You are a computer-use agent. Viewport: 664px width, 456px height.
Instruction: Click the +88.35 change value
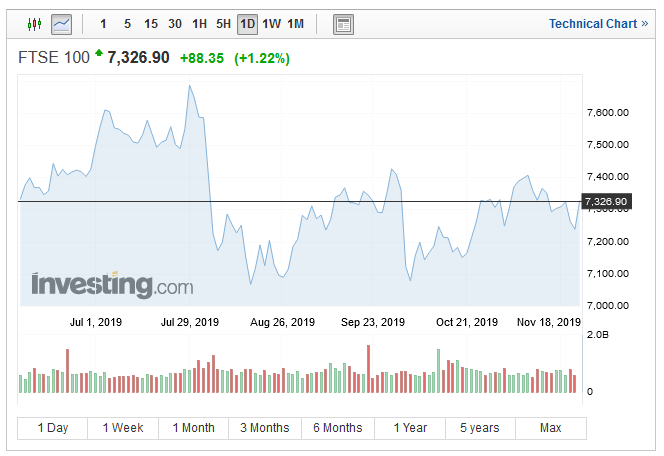click(202, 58)
